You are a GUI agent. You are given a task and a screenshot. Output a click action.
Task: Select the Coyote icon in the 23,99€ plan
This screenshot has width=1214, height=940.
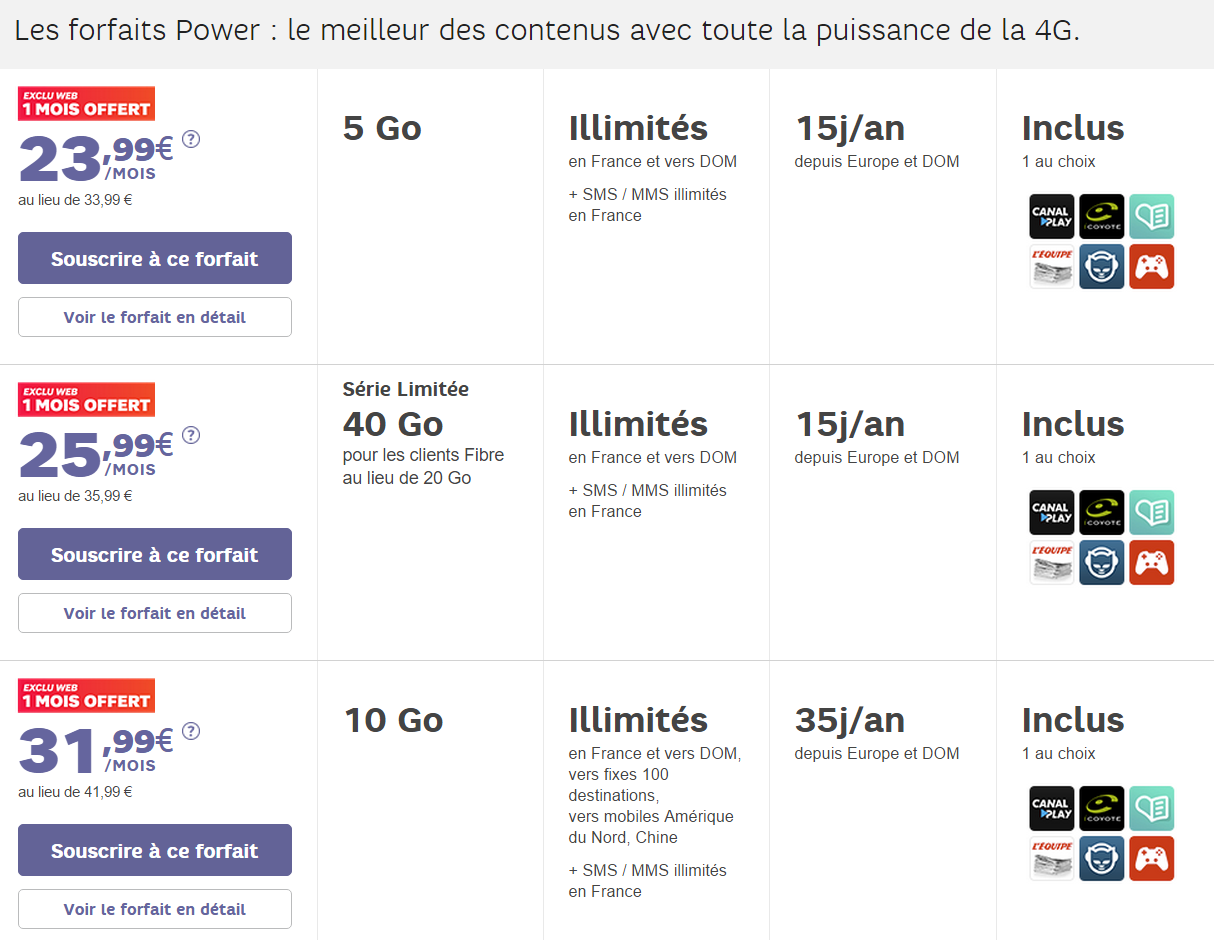(1101, 216)
